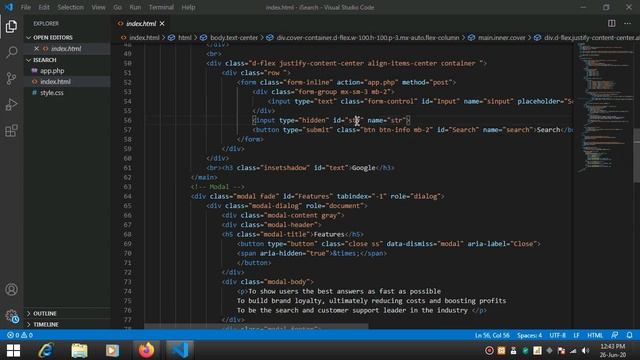Open the Source Control view
640x360 pixels.
tap(11, 78)
